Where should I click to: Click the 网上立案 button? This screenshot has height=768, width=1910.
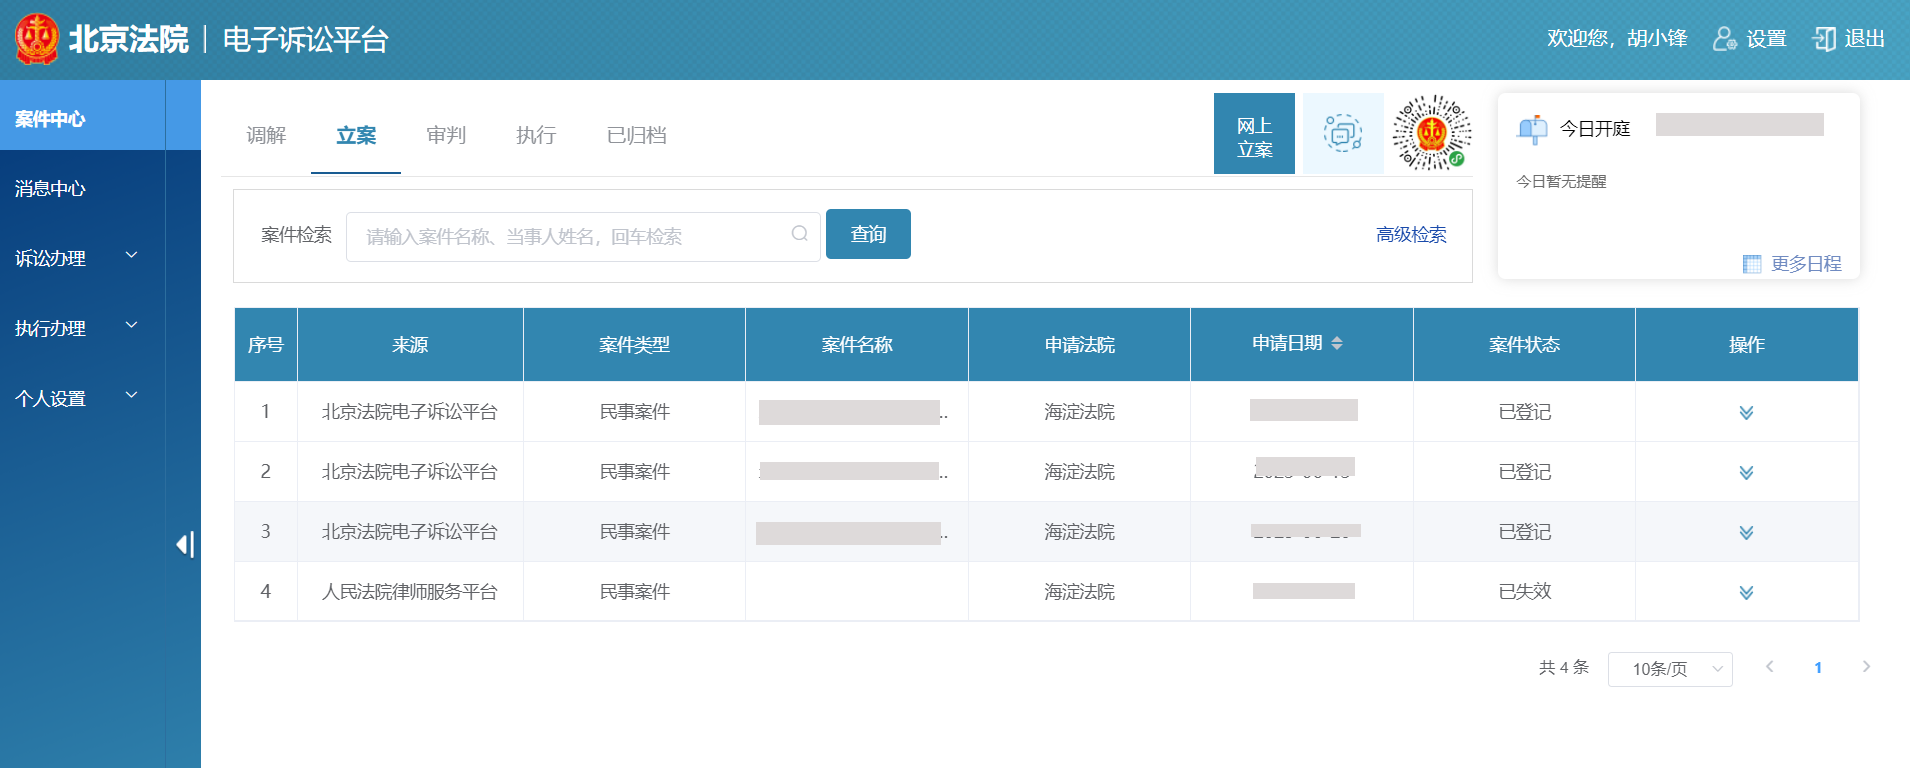(1254, 133)
